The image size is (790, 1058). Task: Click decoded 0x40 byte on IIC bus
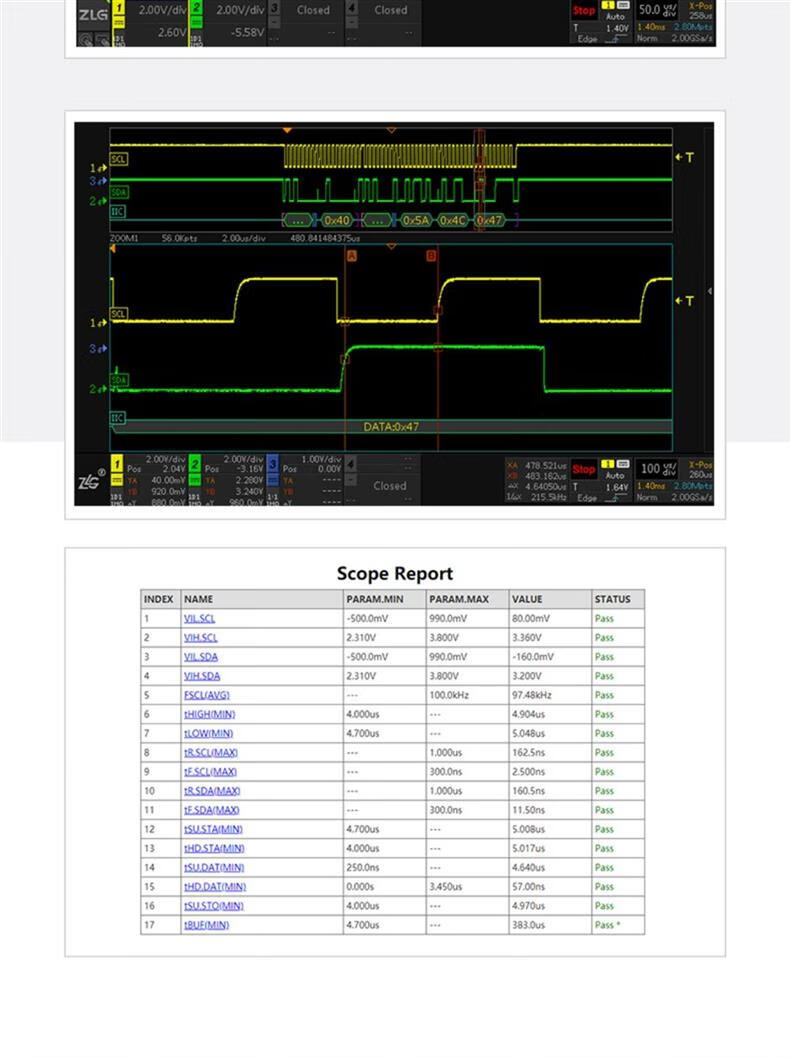pyautogui.click(x=337, y=220)
